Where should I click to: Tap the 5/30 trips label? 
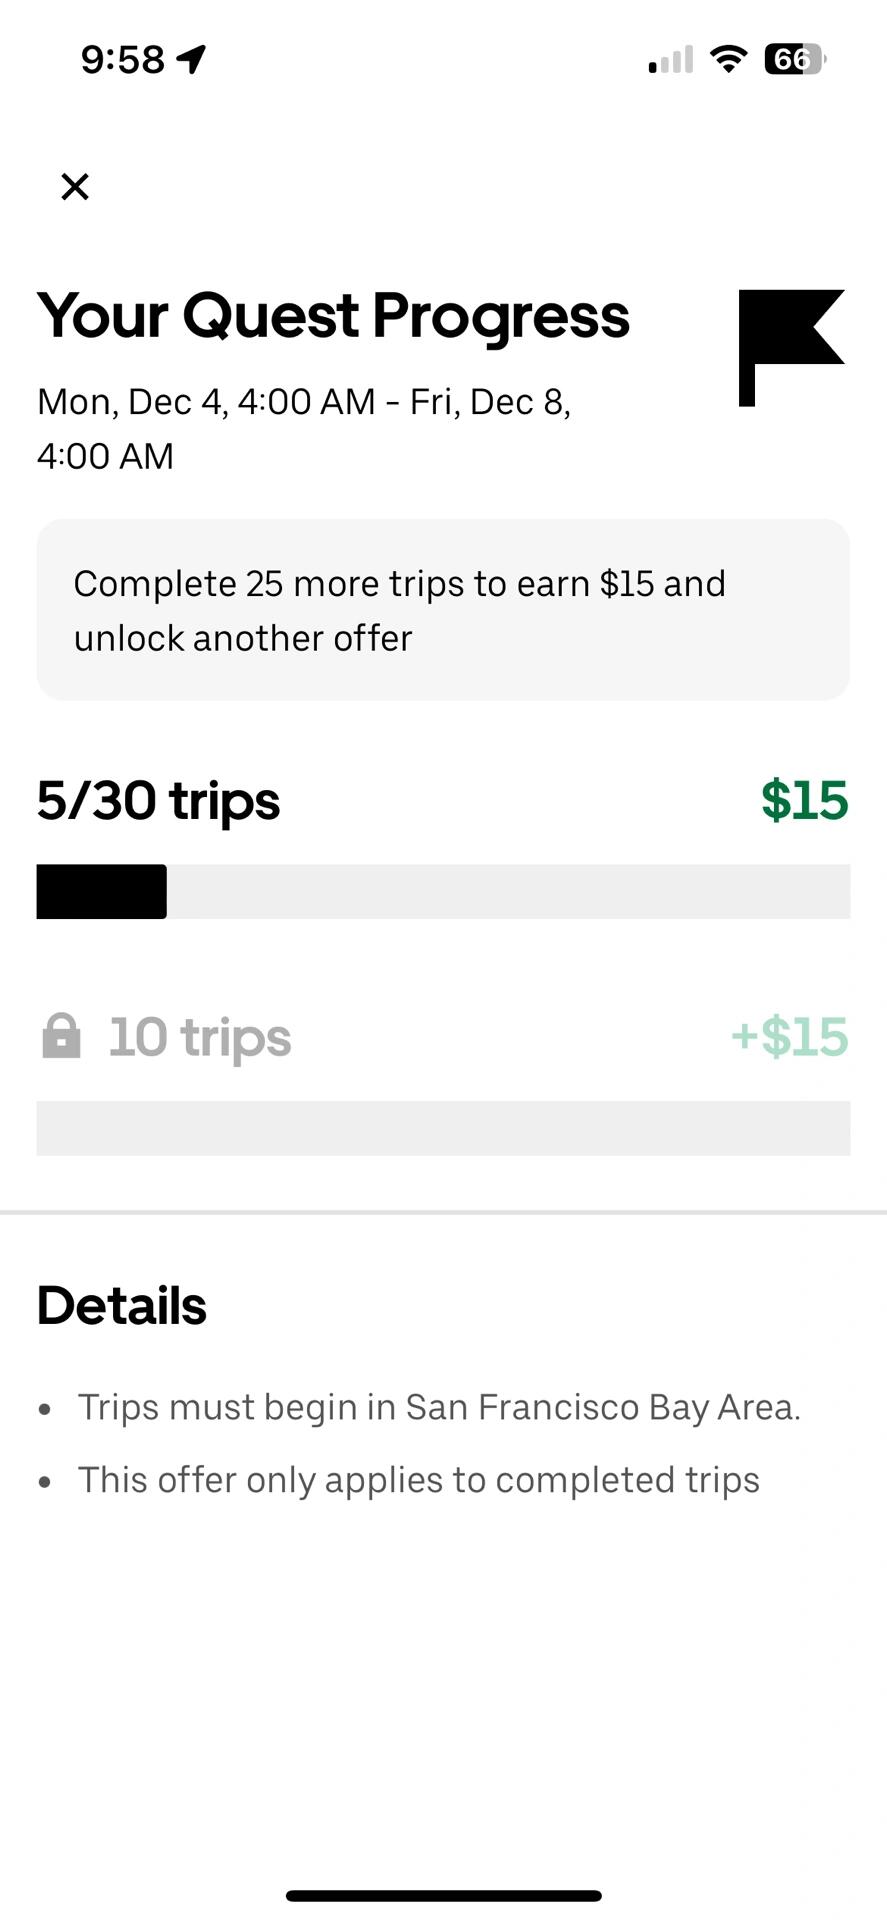158,801
